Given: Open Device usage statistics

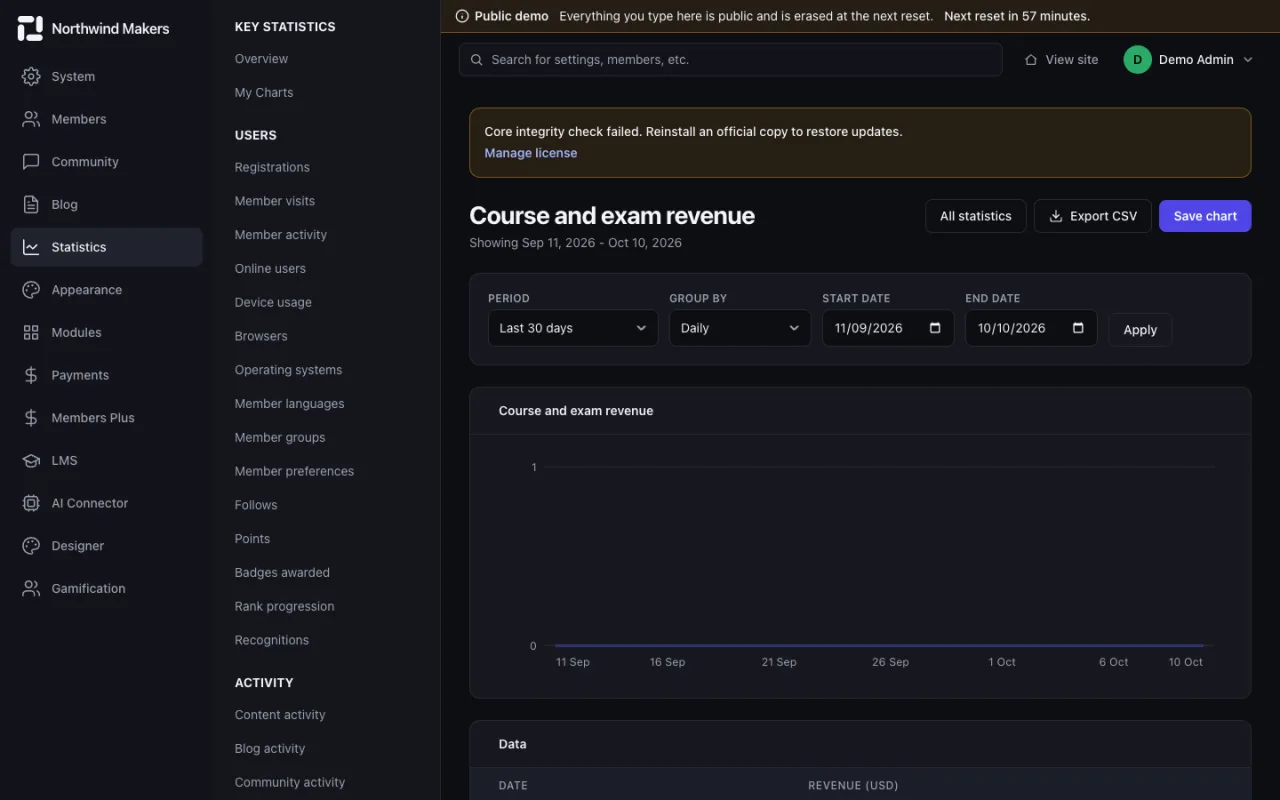Looking at the screenshot, I should tap(273, 302).
